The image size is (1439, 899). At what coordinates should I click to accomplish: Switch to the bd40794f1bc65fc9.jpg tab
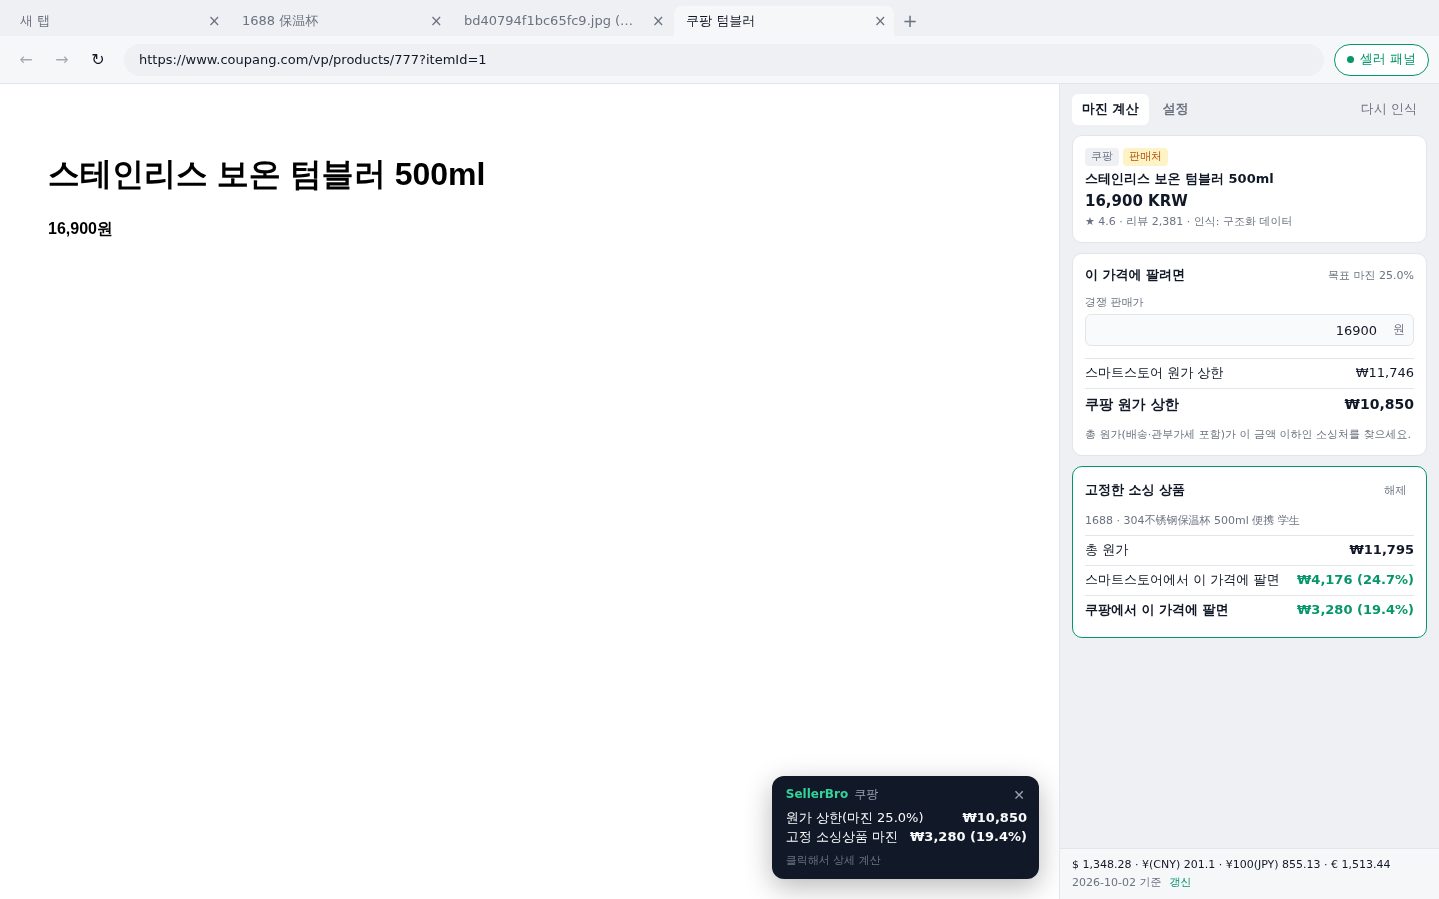(x=563, y=21)
